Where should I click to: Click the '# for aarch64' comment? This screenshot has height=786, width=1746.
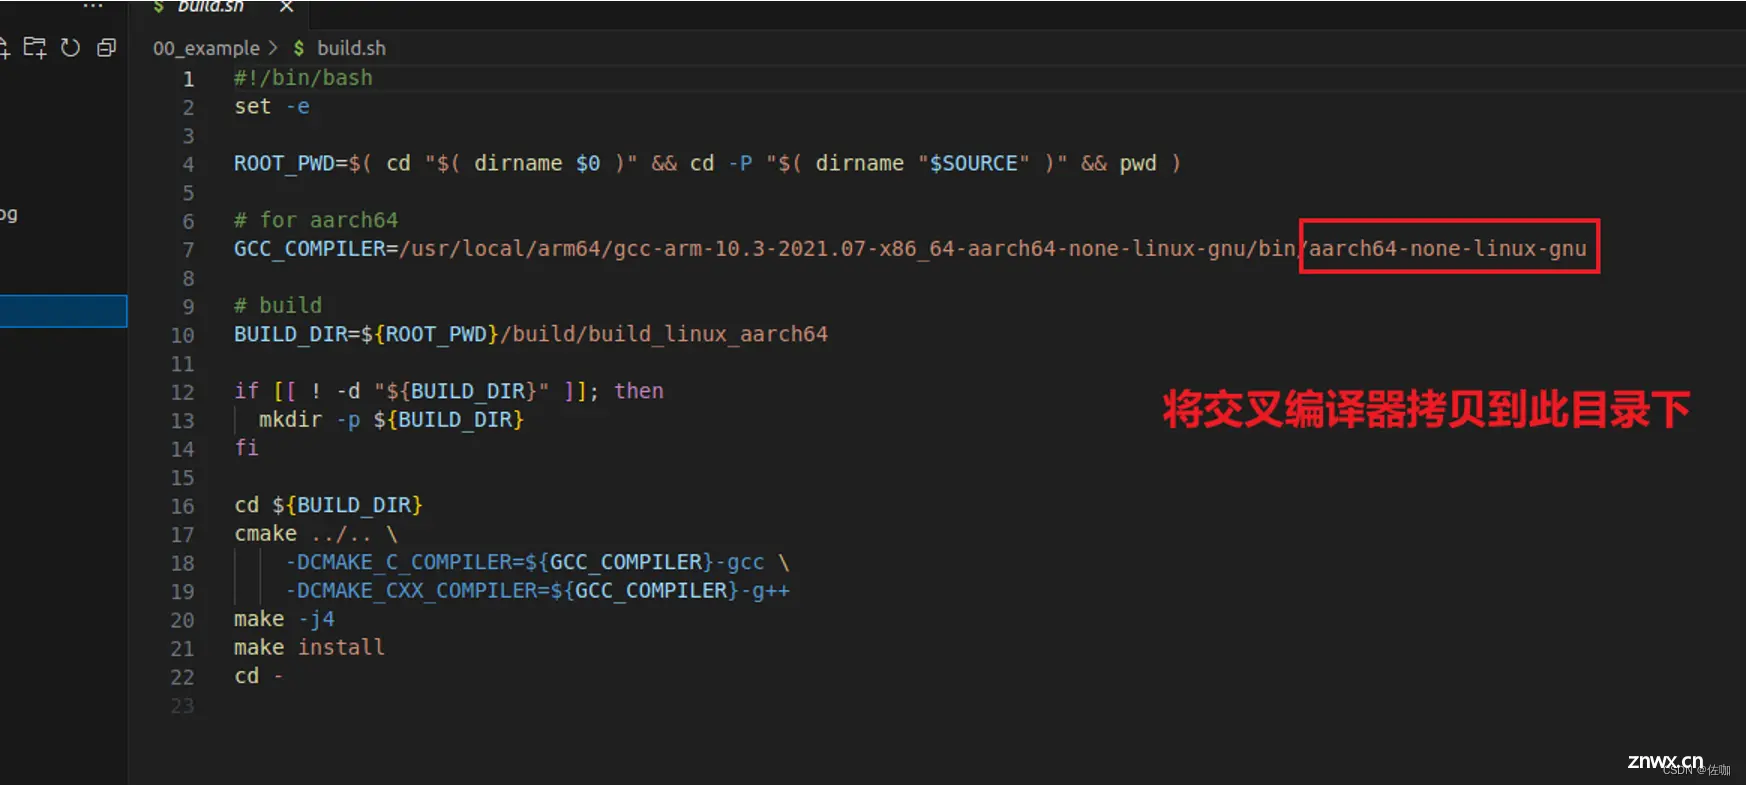coord(316,220)
